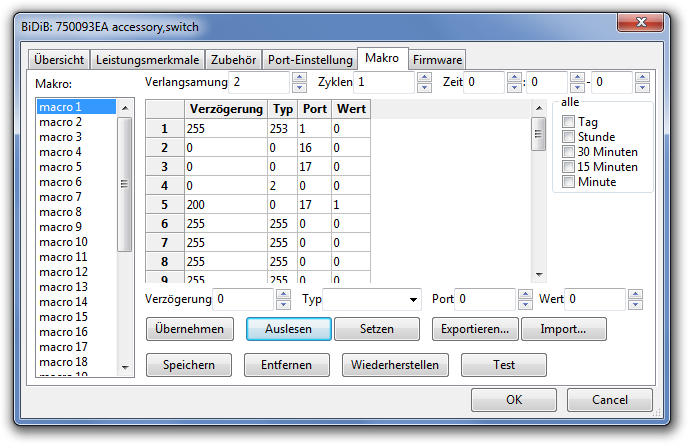Screen dimensions: 689x445
Task: Click the Auslesen button
Action: coord(288,328)
